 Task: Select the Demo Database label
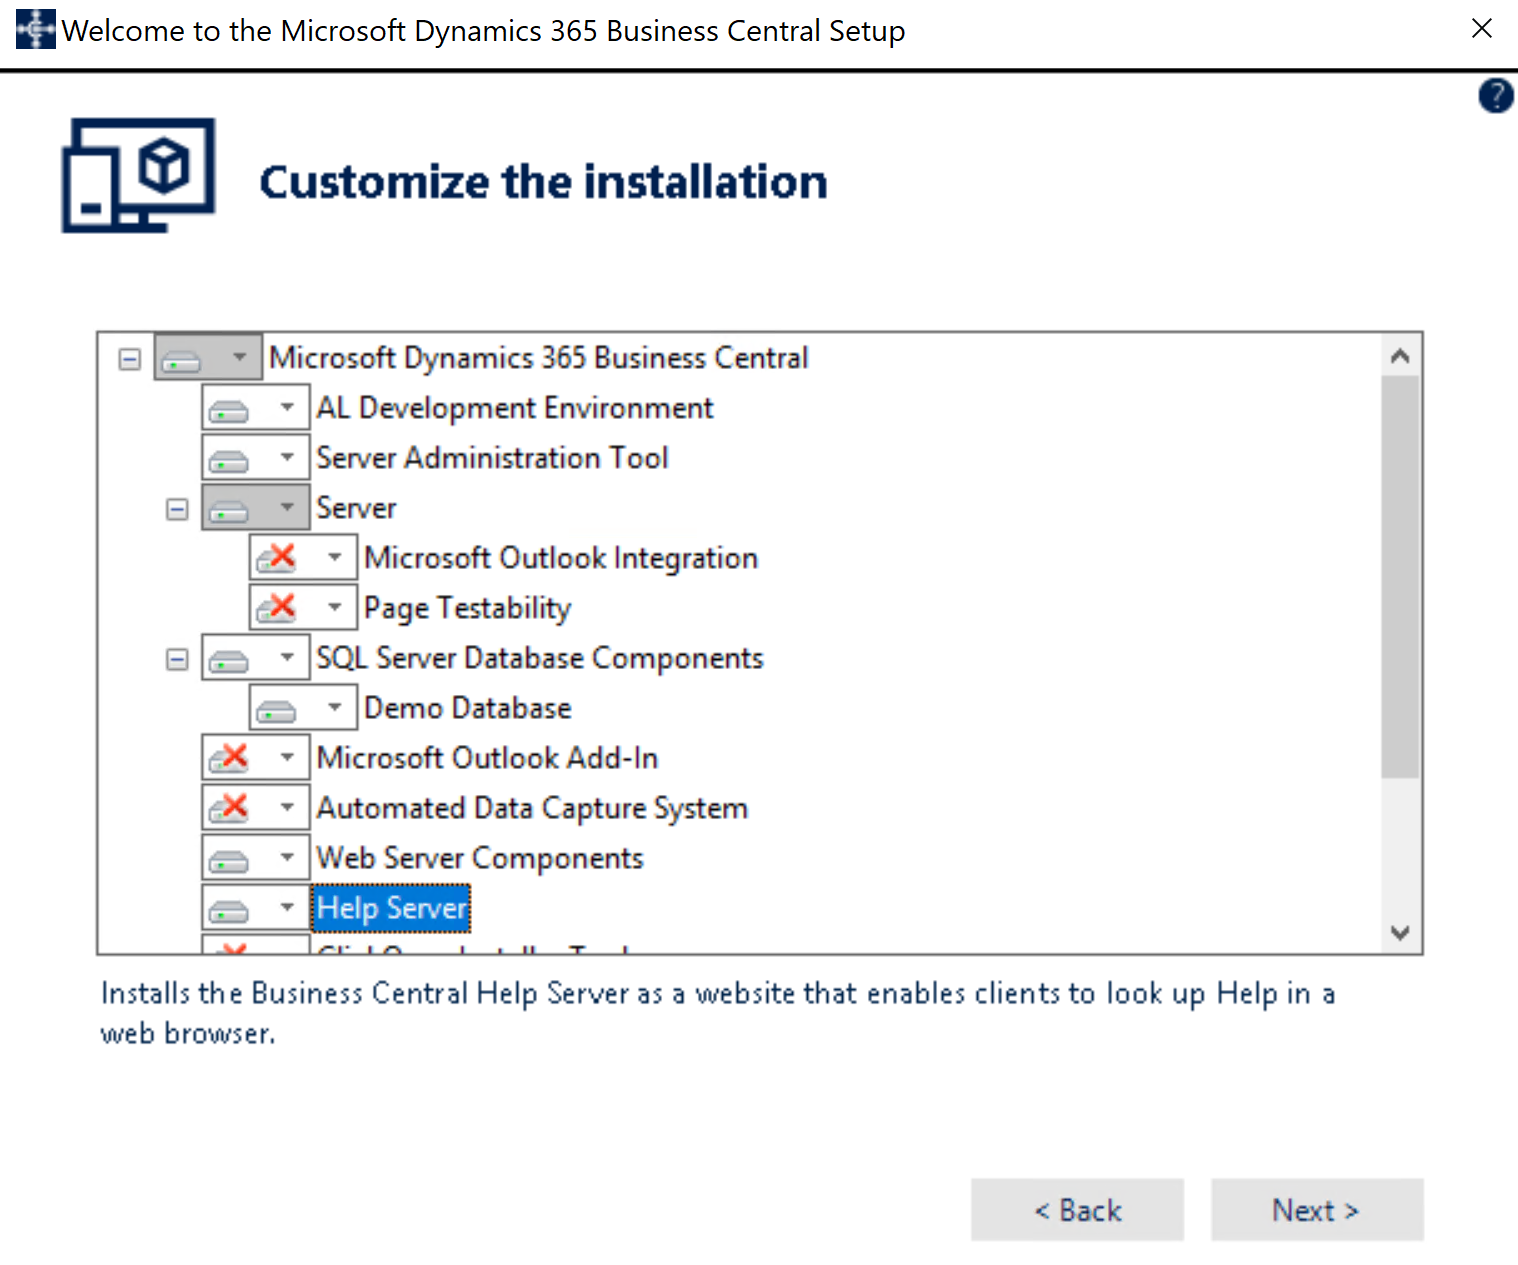point(467,708)
